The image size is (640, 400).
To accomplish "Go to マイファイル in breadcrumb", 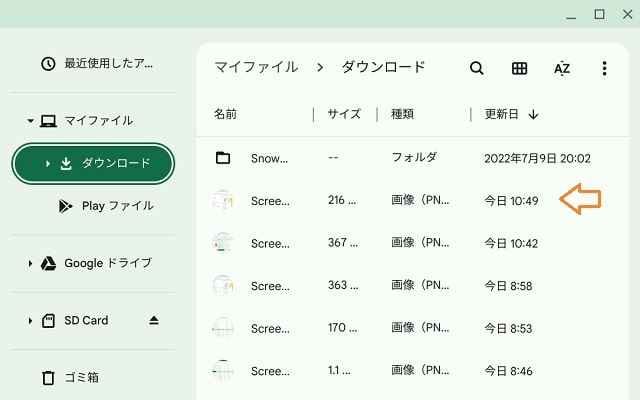I will click(255, 67).
